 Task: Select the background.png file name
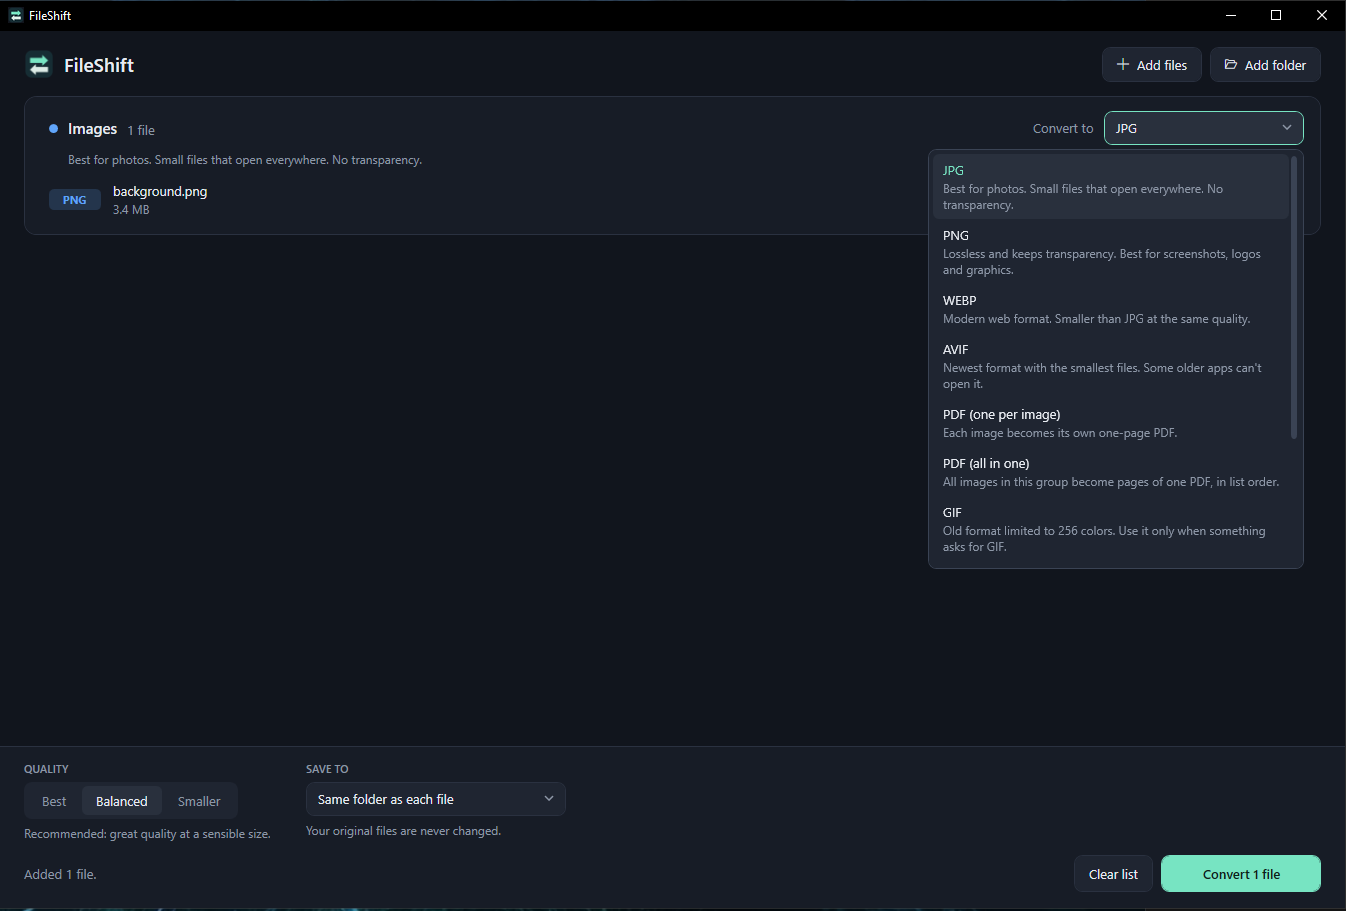pos(160,191)
